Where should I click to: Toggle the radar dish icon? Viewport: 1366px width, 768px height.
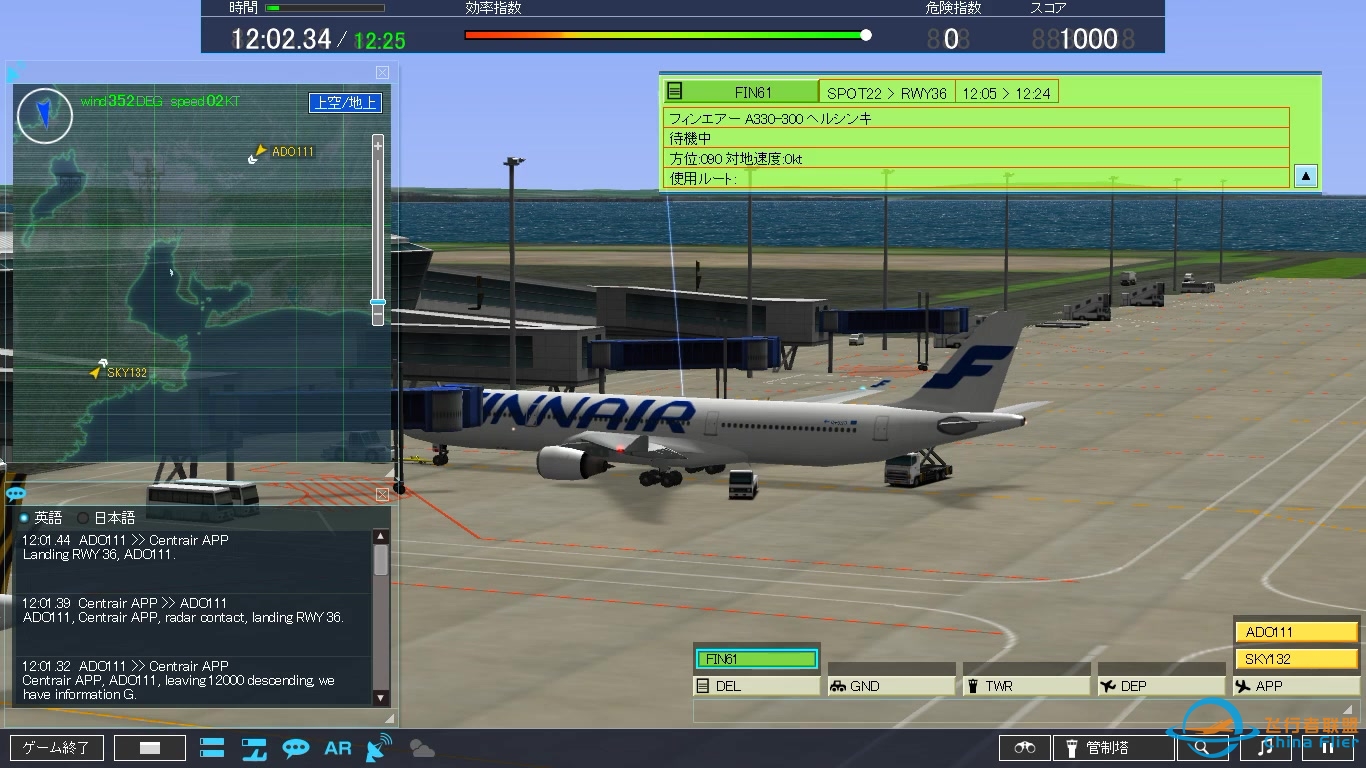[379, 747]
